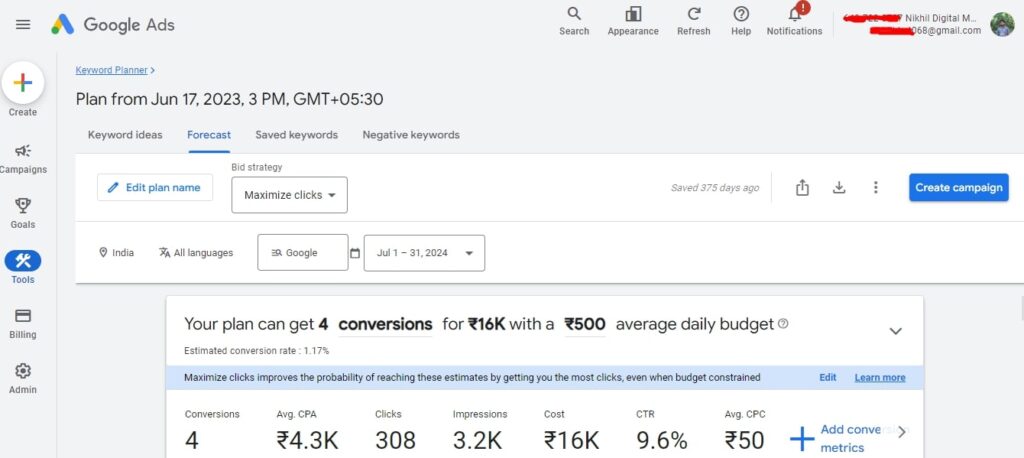The width and height of the screenshot is (1024, 458).
Task: Click the help icon after average daily budget
Action: tap(784, 323)
